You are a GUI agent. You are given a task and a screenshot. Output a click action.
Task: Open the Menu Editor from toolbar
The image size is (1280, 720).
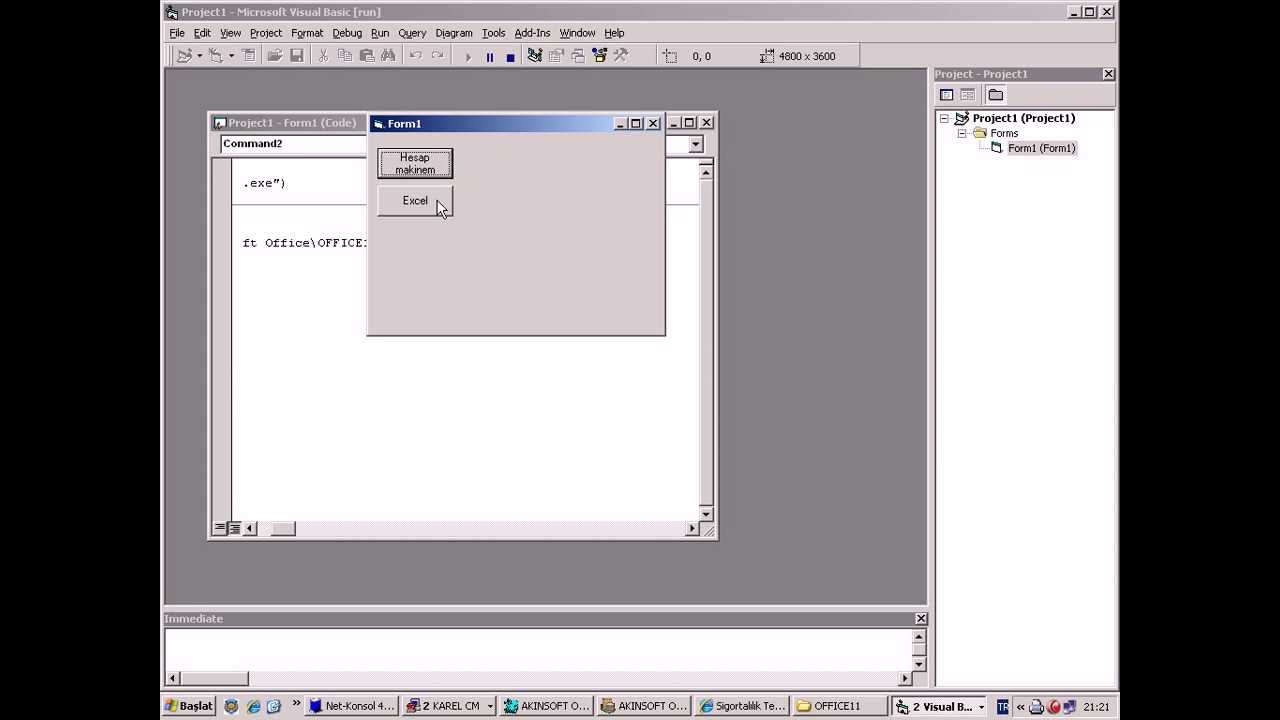click(249, 56)
